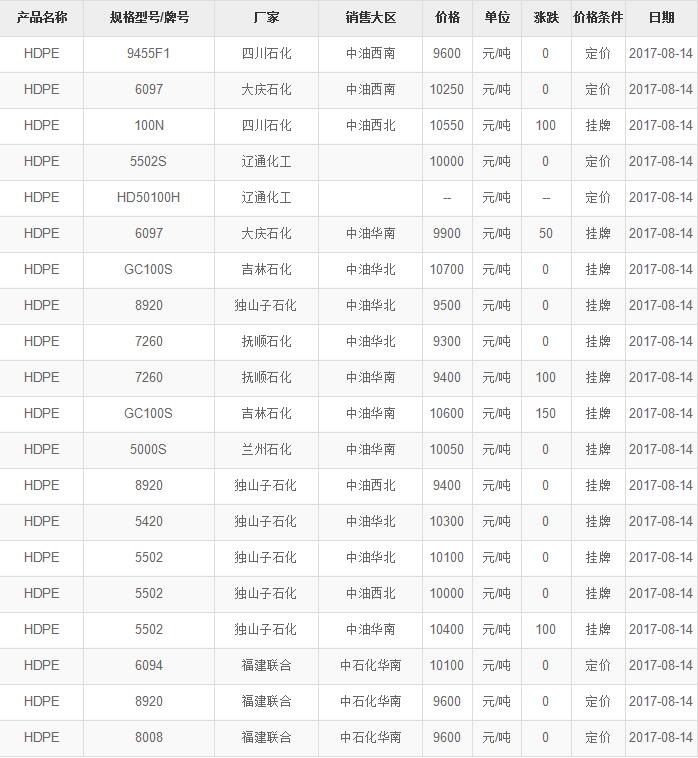Click 中石化华南 in the 8920 福建联合 row
Image resolution: width=698 pixels, height=758 pixels.
coord(371,701)
